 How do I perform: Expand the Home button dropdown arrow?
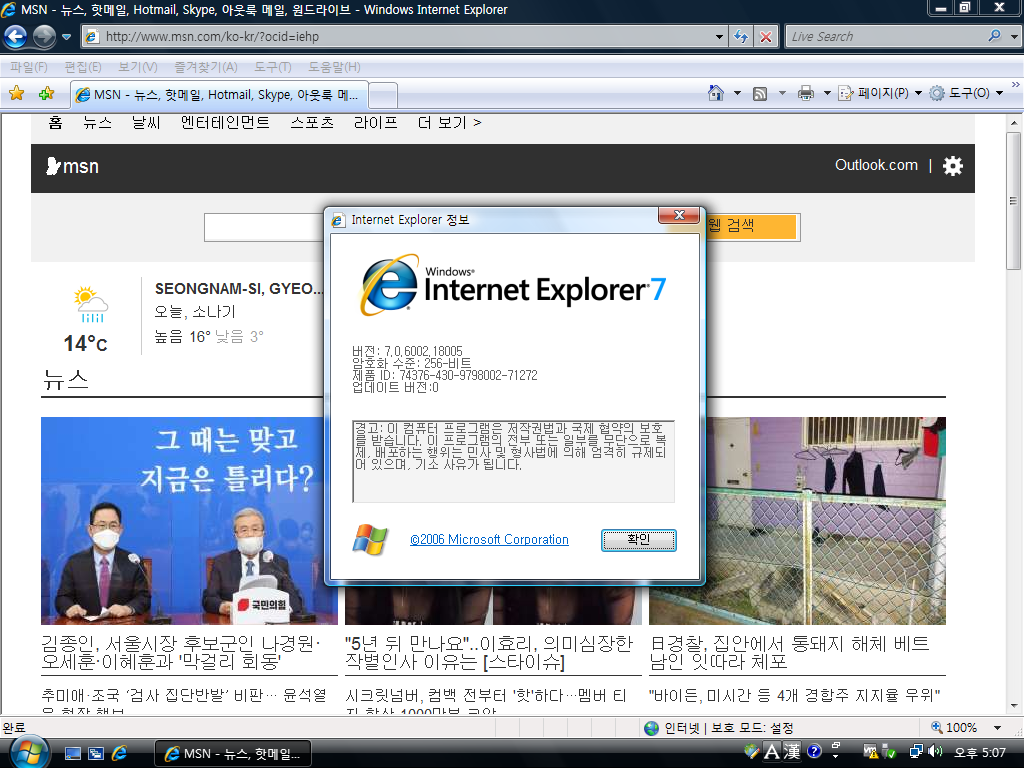tap(737, 93)
